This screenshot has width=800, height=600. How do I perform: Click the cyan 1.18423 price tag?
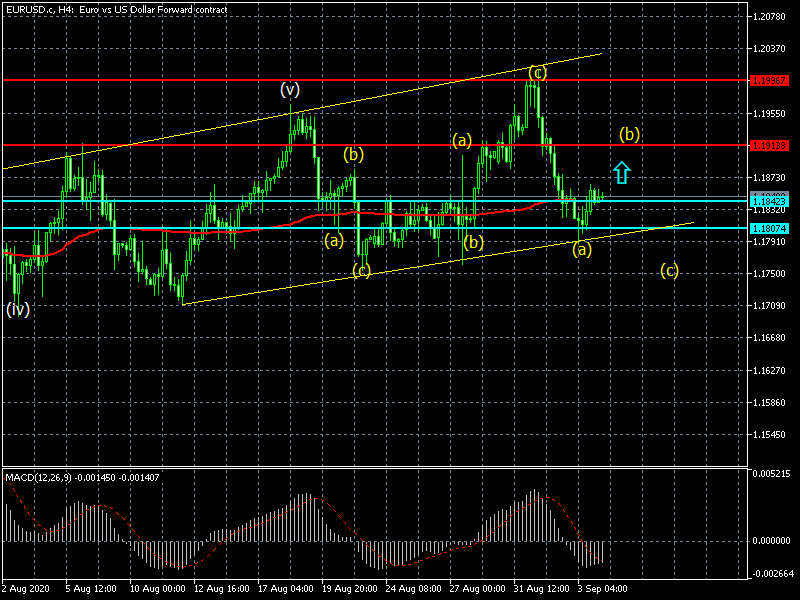[770, 201]
